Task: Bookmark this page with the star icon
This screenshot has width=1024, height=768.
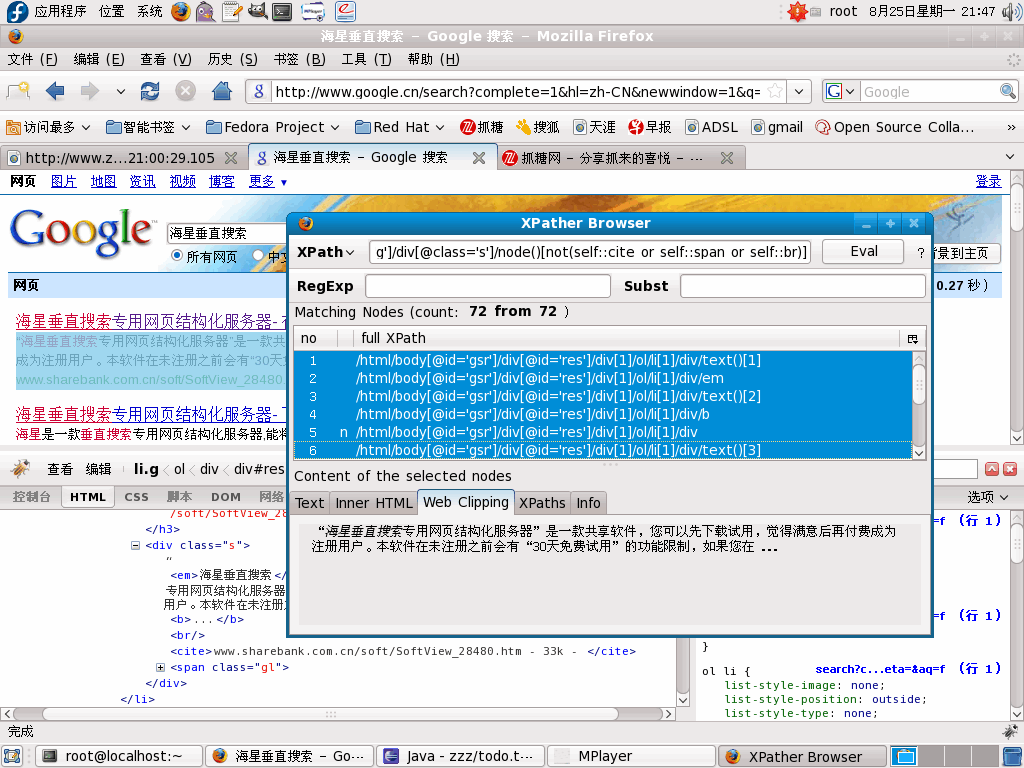Action: coord(775,91)
